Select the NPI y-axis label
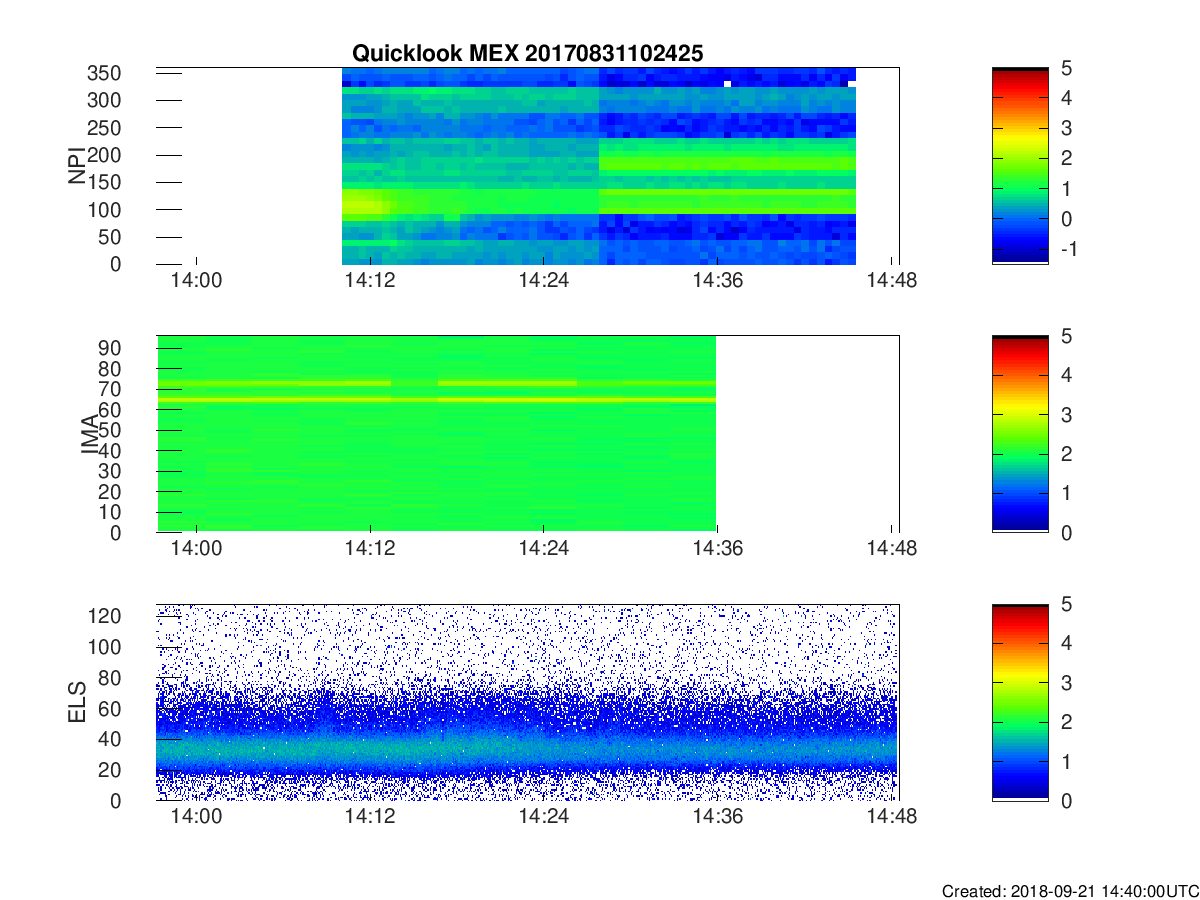Screen dimensions: 1200x900 [78, 166]
